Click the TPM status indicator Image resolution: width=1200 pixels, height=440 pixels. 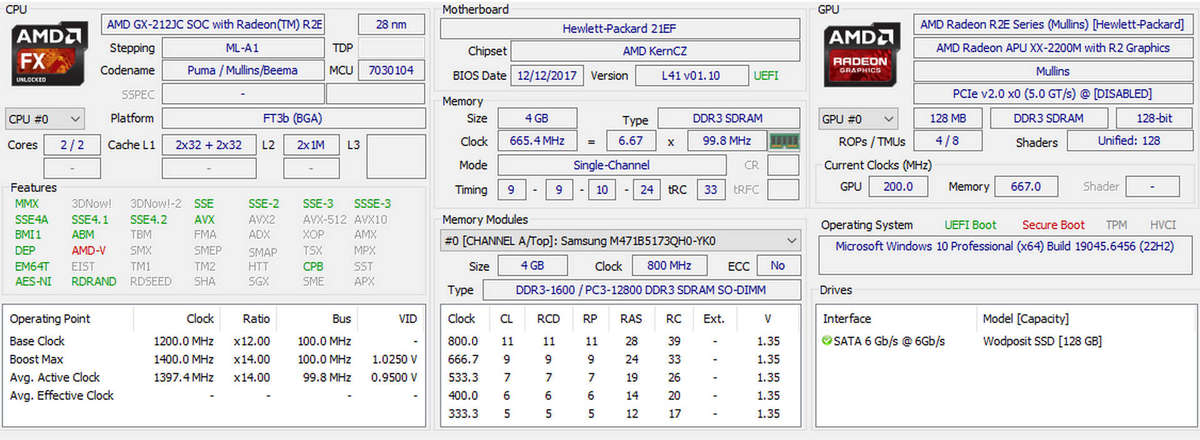(1115, 225)
